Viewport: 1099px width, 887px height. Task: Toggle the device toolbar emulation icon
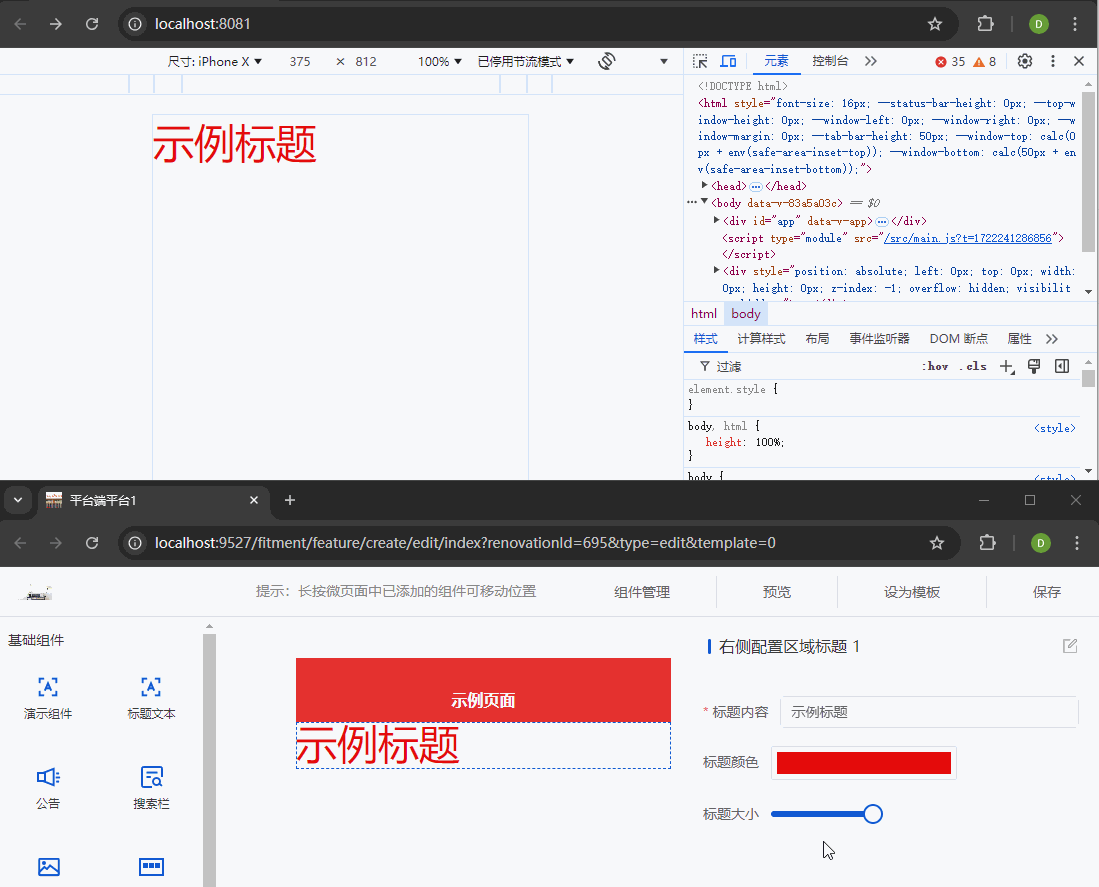tap(729, 61)
